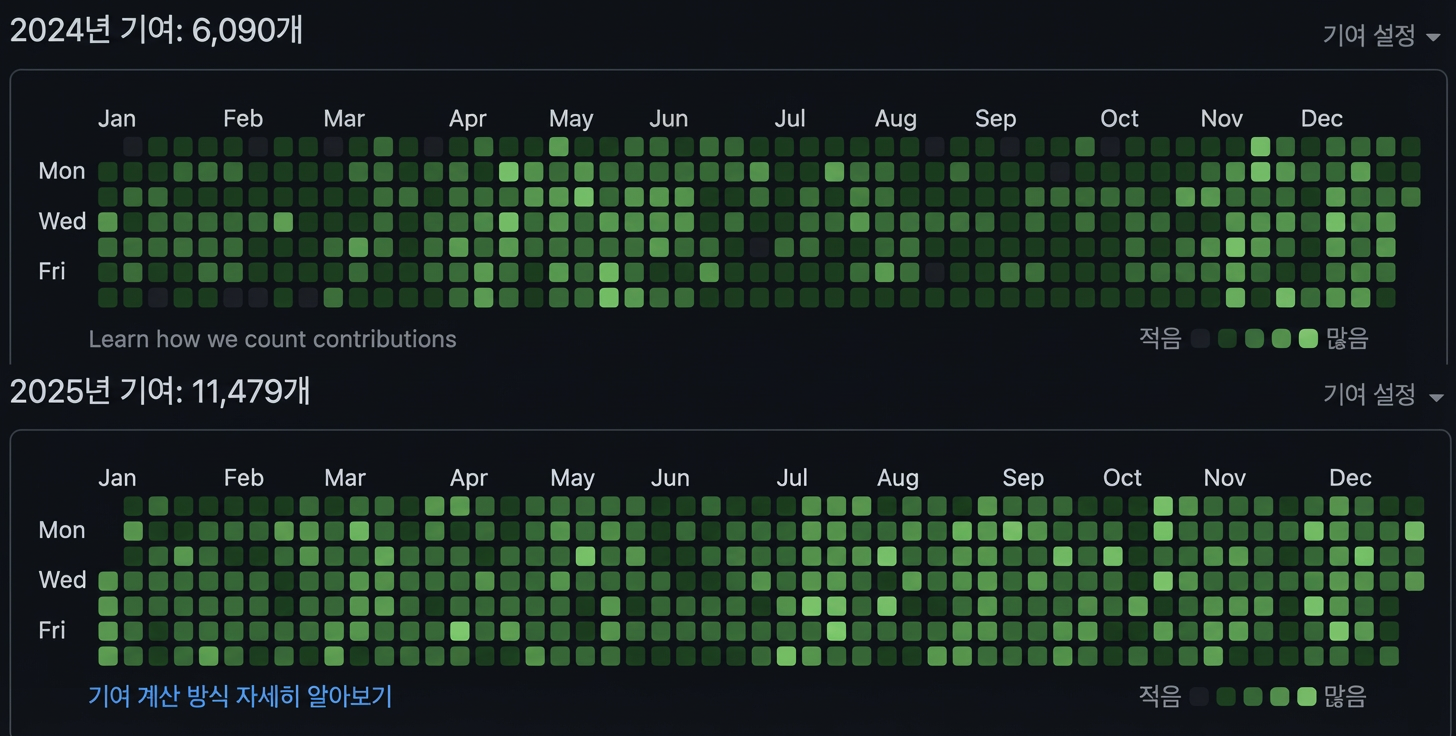
Task: Click the December 31, 2024 contribution cell
Action: (1410, 197)
